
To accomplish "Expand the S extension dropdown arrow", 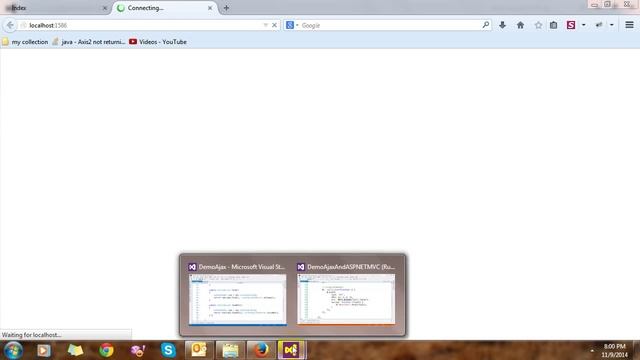I will pyautogui.click(x=584, y=25).
